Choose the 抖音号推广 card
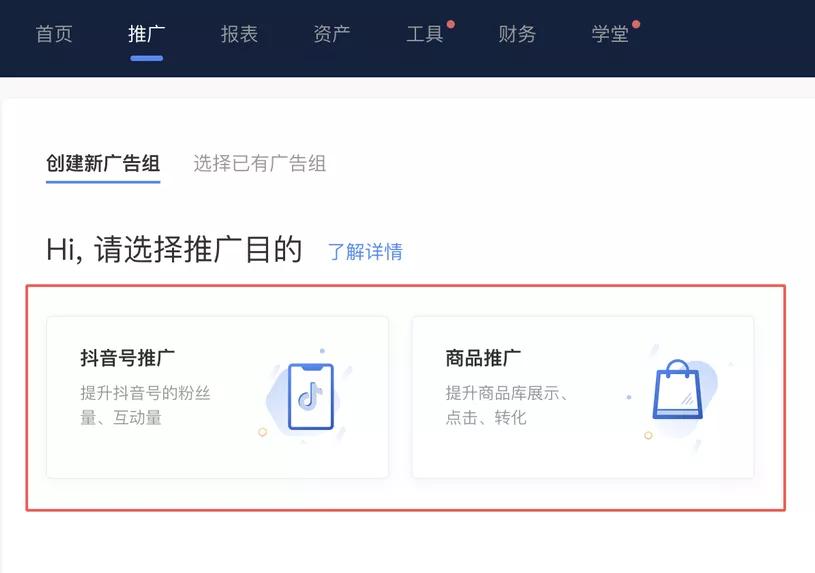815x573 pixels. [x=217, y=397]
